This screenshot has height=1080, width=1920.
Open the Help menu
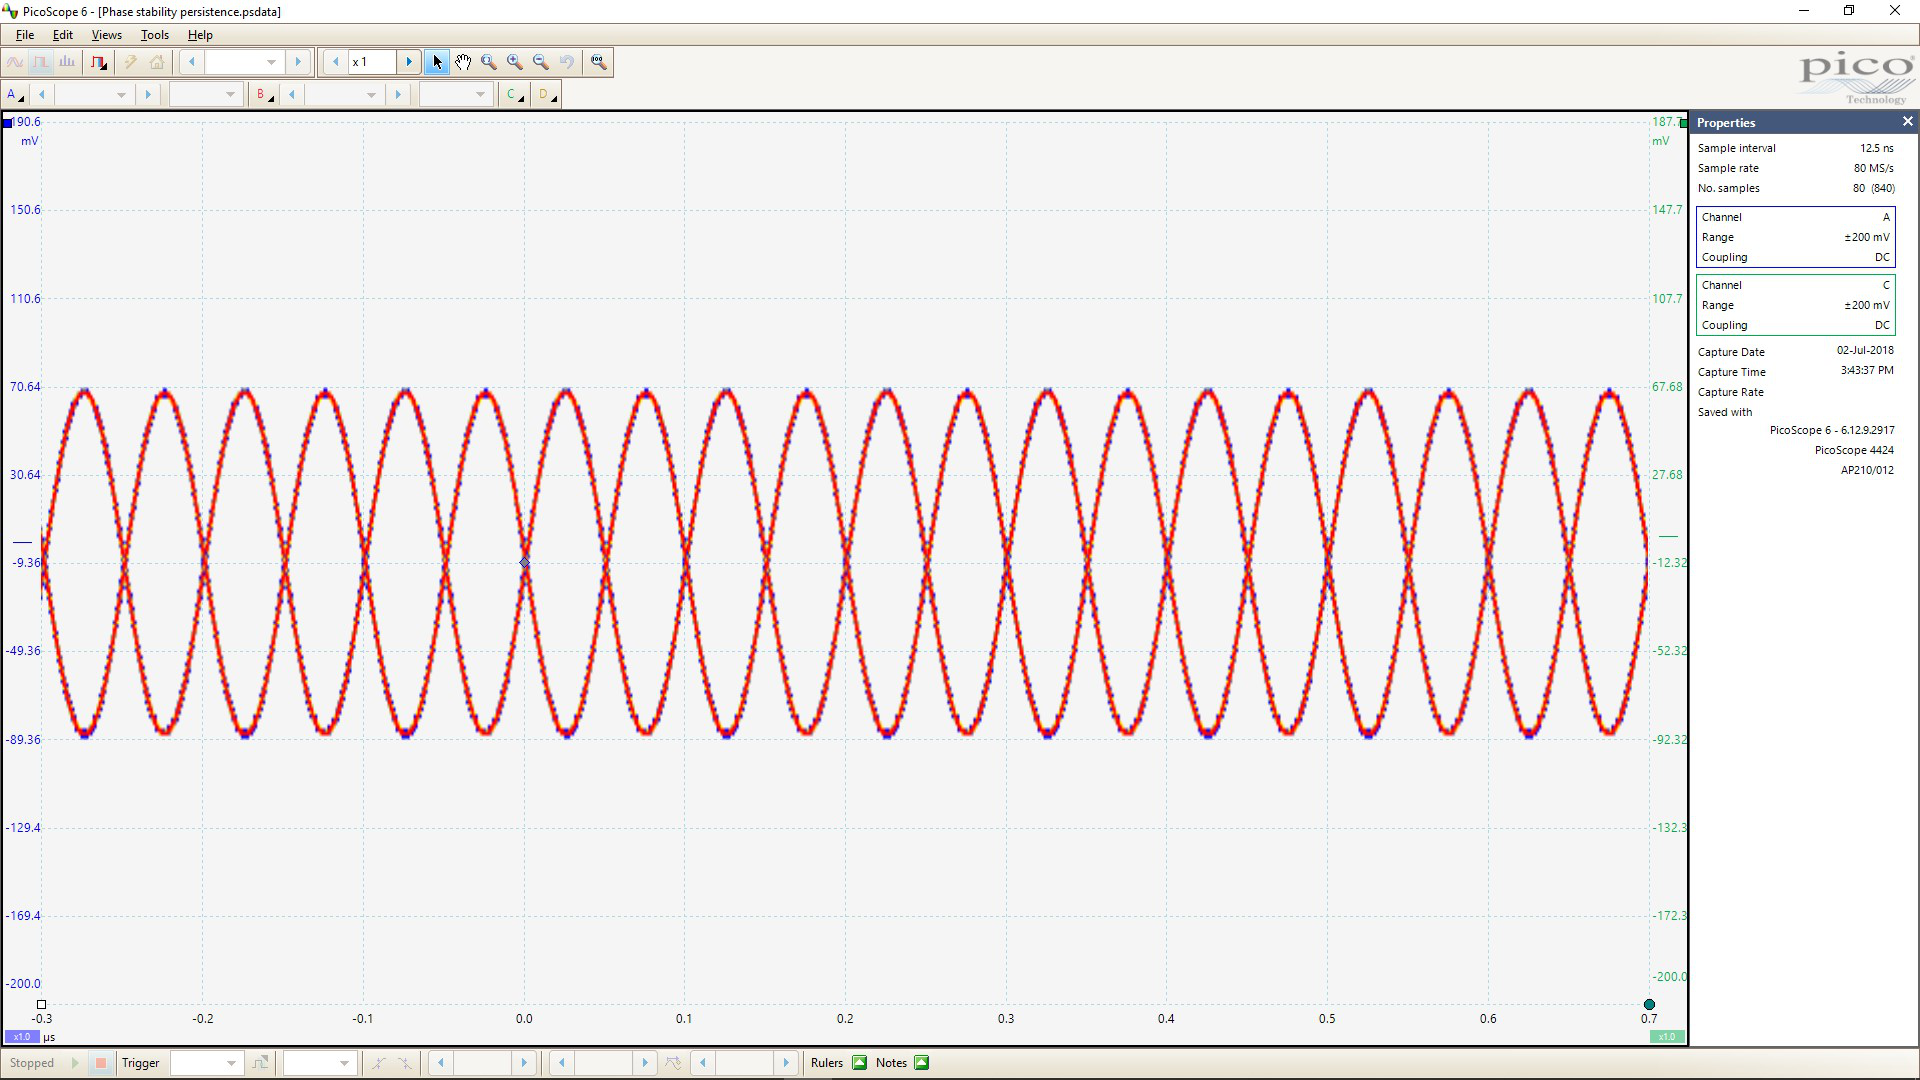(x=200, y=35)
